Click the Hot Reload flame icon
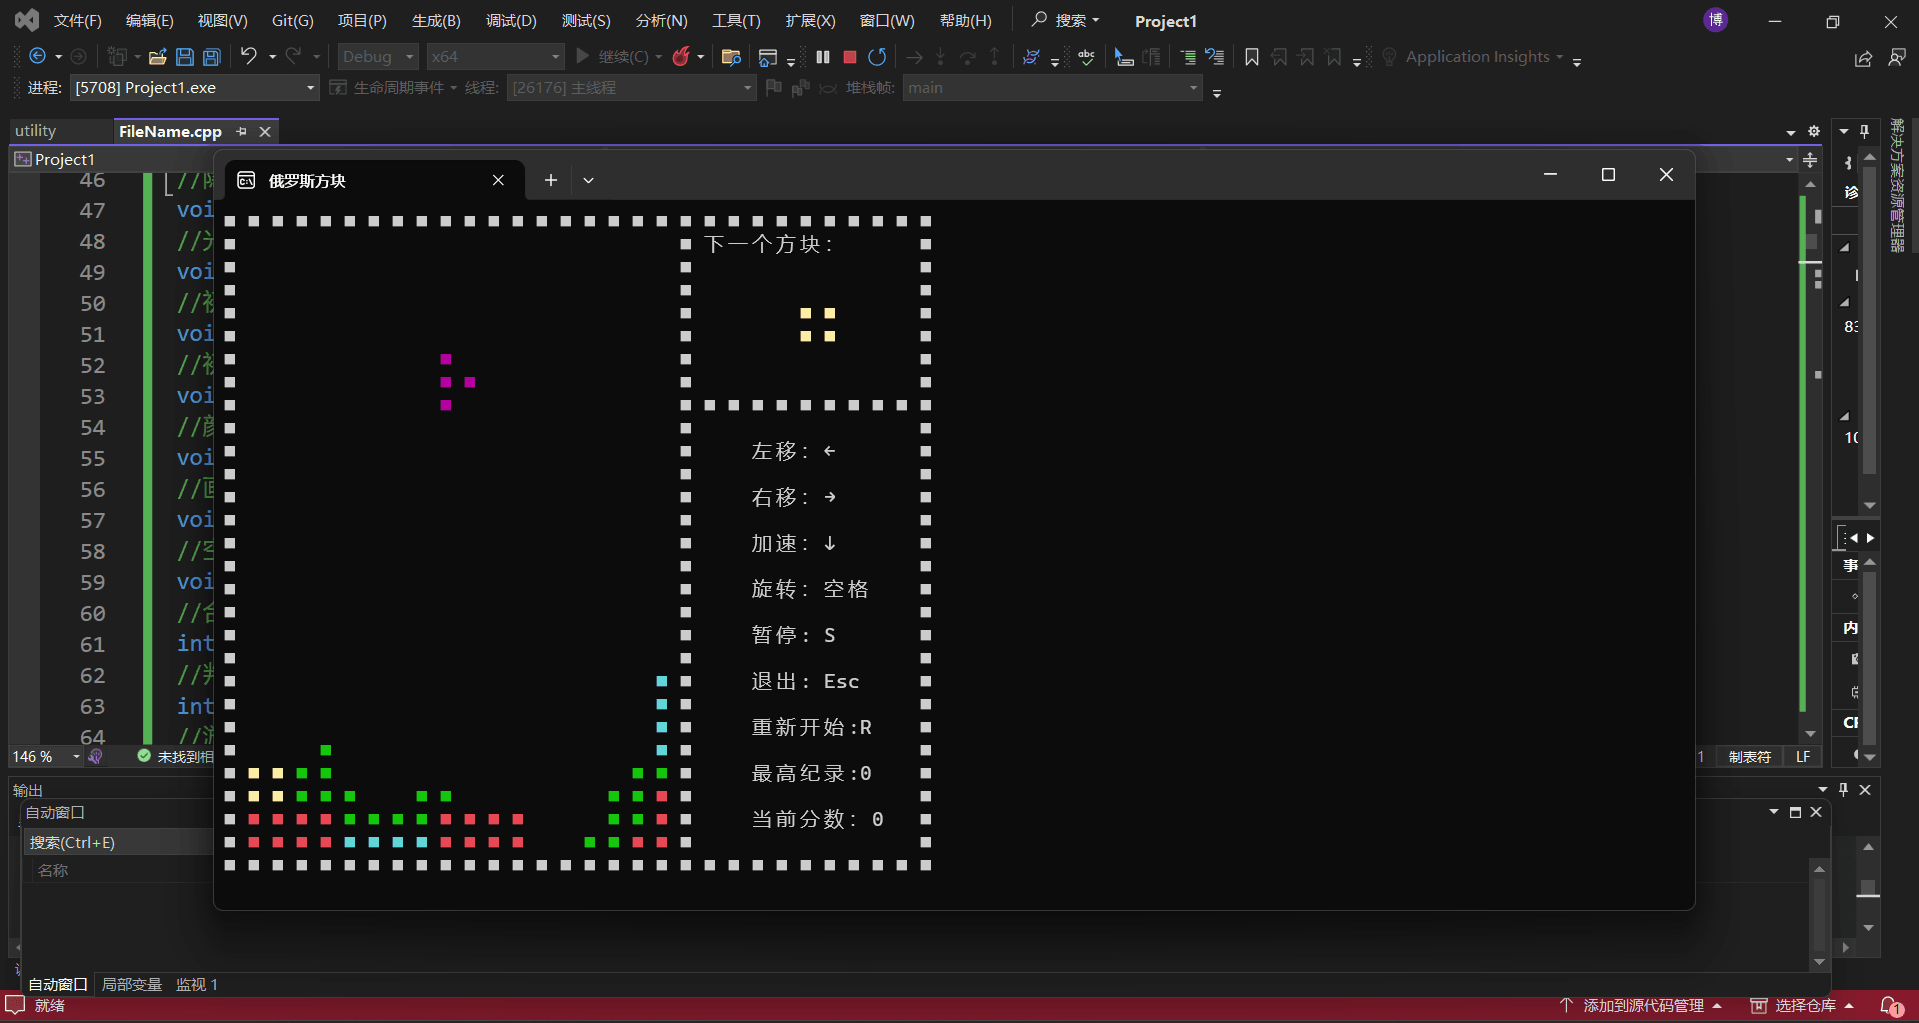 point(682,57)
